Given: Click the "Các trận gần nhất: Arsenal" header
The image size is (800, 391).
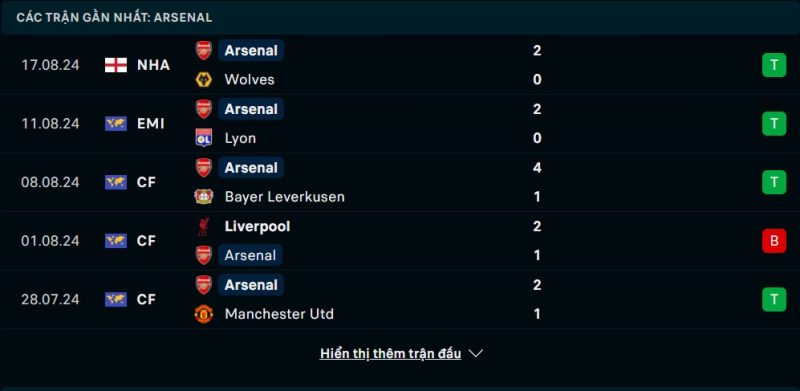Looking at the screenshot, I should [x=114, y=17].
